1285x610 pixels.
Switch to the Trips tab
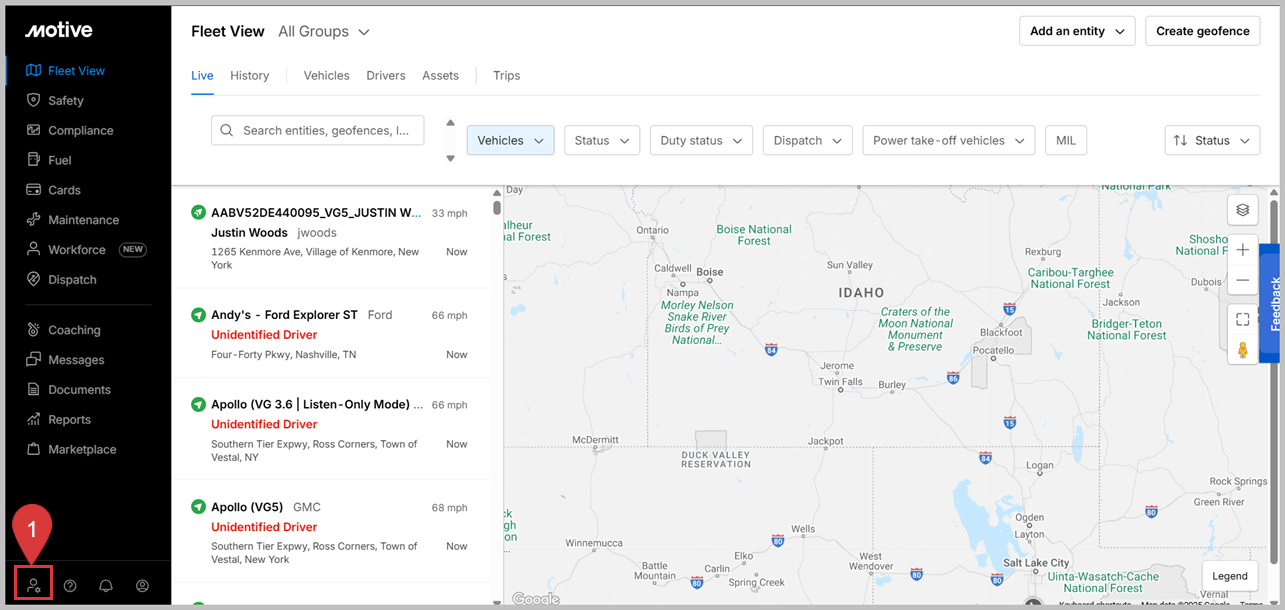(506, 76)
